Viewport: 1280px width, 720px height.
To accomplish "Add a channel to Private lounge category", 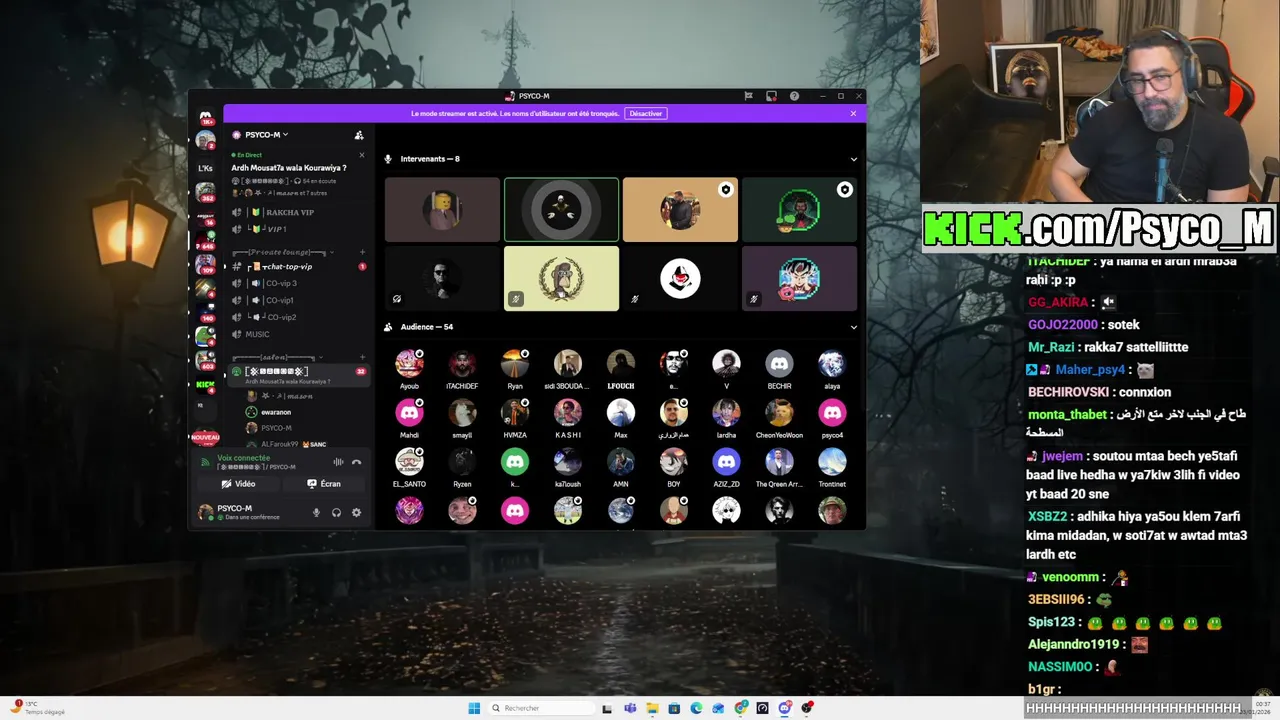I will 362,252.
